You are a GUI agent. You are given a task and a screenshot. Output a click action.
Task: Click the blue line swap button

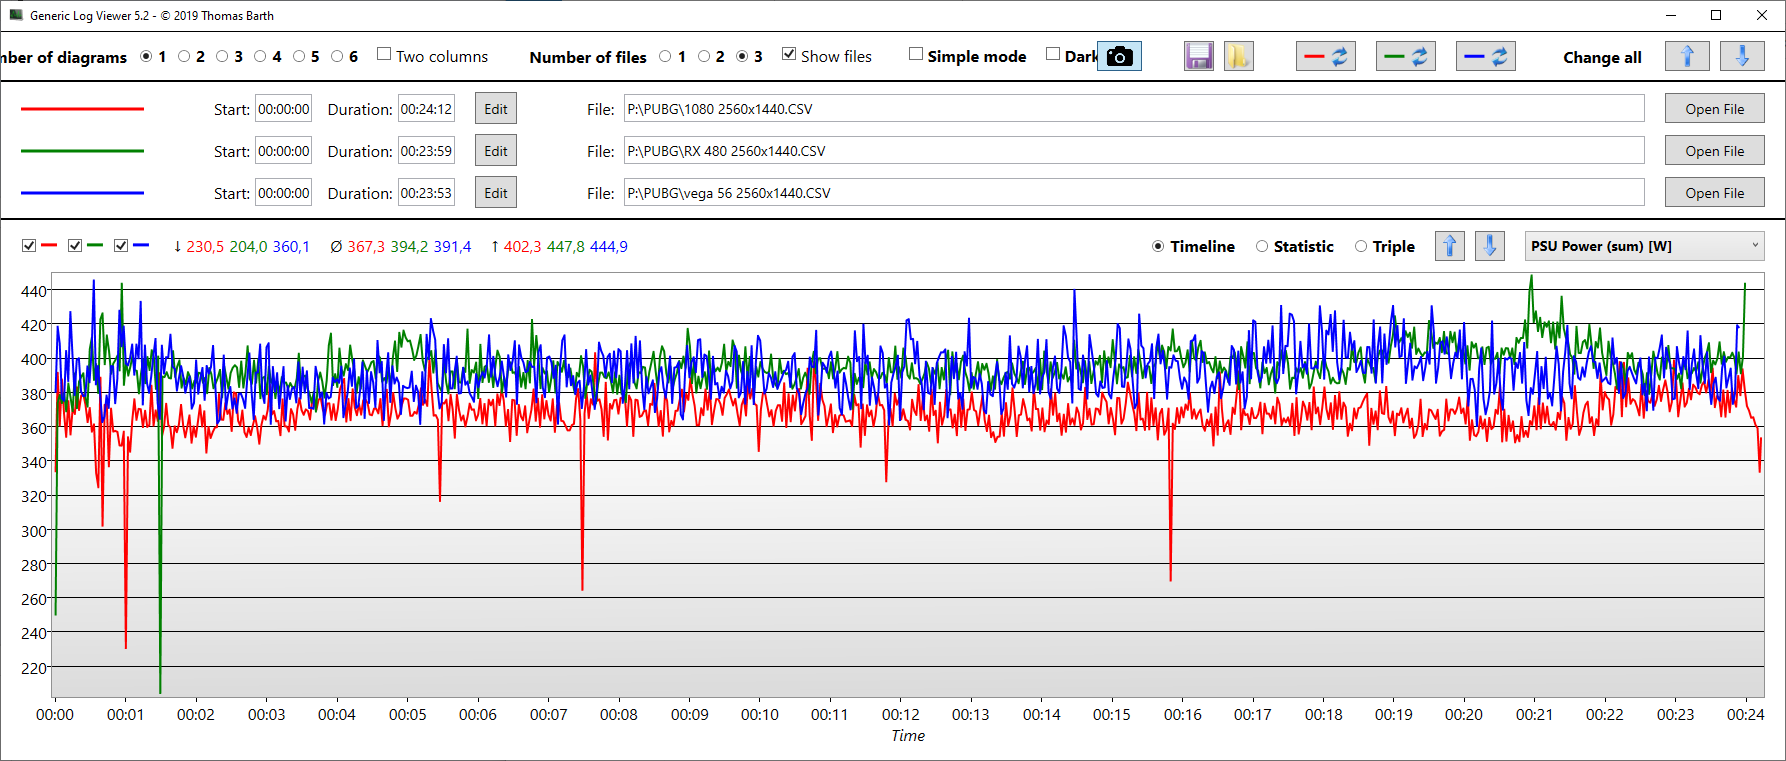tap(1485, 57)
